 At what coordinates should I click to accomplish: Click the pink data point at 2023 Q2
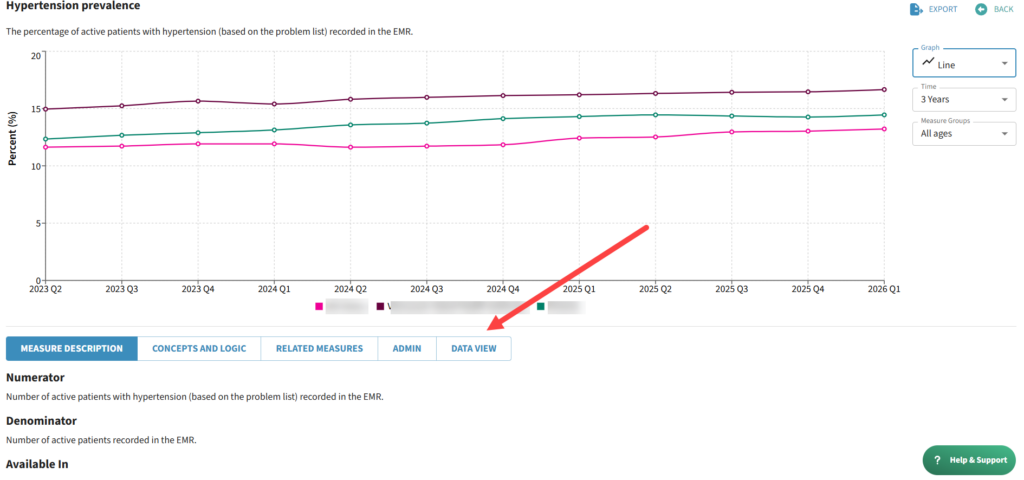(46, 147)
